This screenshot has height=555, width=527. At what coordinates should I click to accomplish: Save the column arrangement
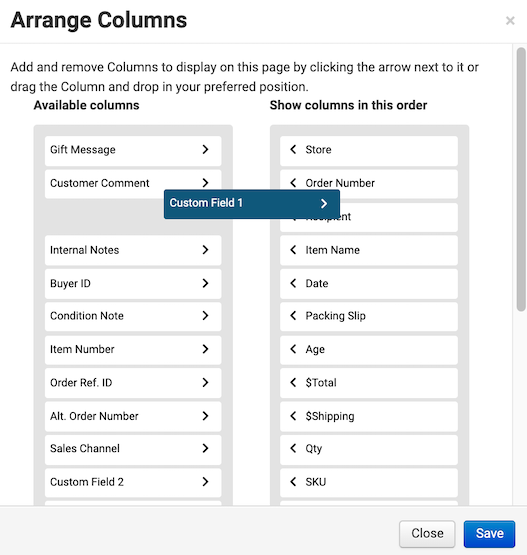click(x=489, y=533)
